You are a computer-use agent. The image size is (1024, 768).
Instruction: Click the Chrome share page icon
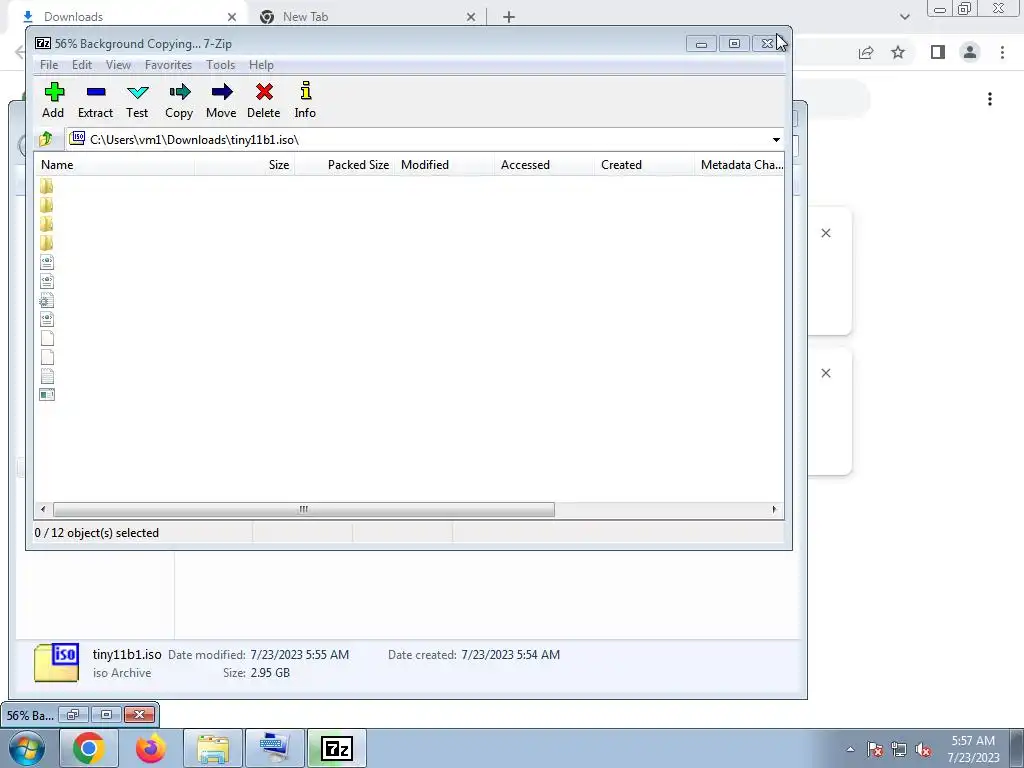[866, 52]
